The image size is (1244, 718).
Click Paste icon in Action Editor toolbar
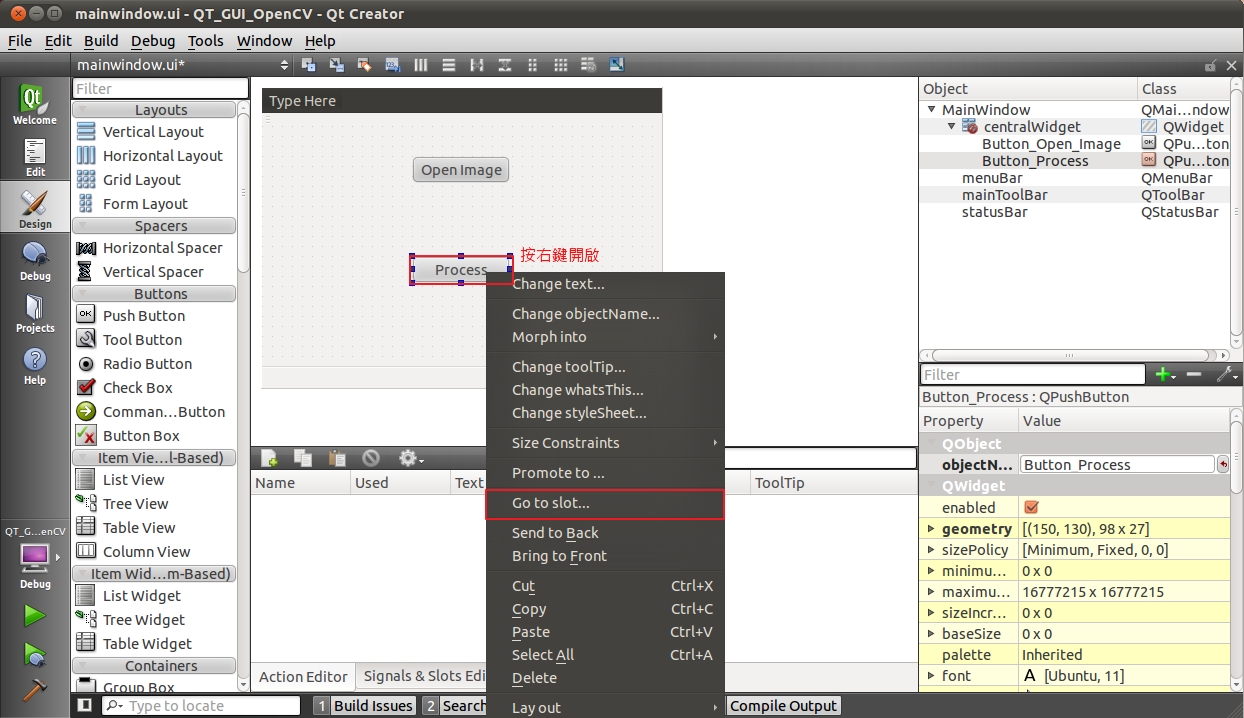point(337,458)
